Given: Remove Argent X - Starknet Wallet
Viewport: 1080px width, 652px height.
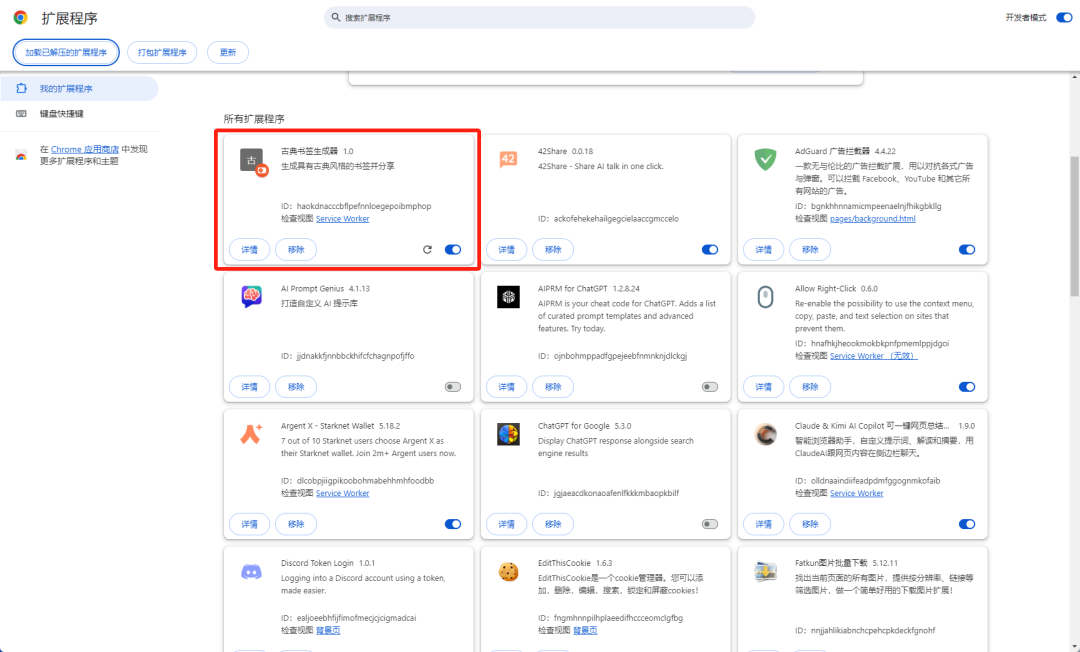Looking at the screenshot, I should point(296,524).
